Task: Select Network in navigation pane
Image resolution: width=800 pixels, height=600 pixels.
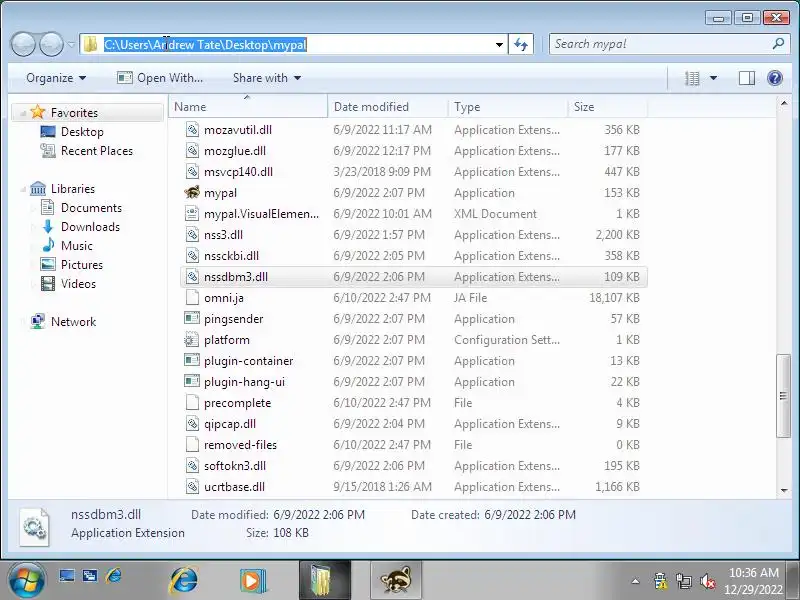Action: point(73,321)
